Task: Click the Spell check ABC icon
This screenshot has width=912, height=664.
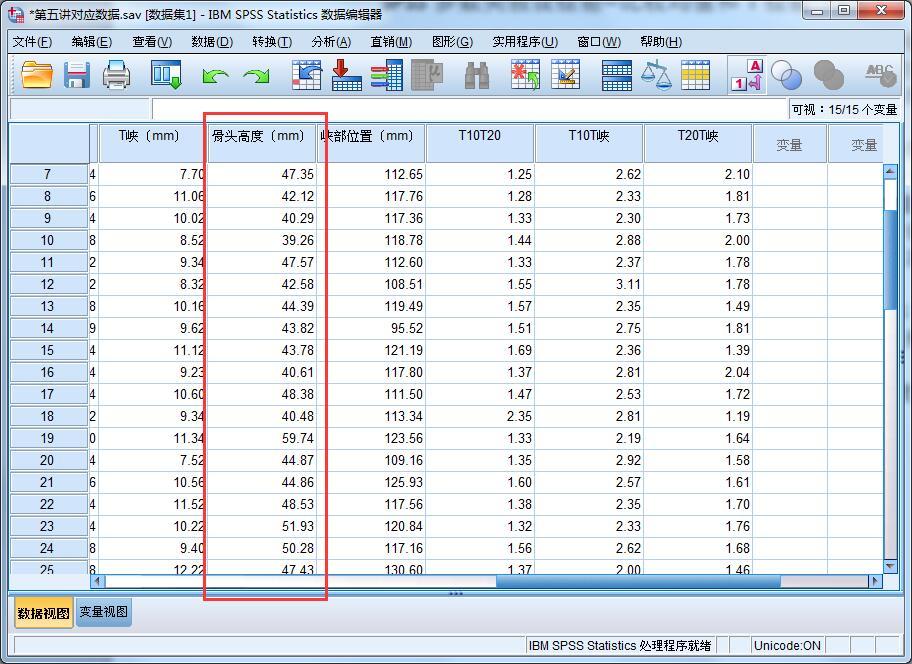Action: pyautogui.click(x=880, y=75)
